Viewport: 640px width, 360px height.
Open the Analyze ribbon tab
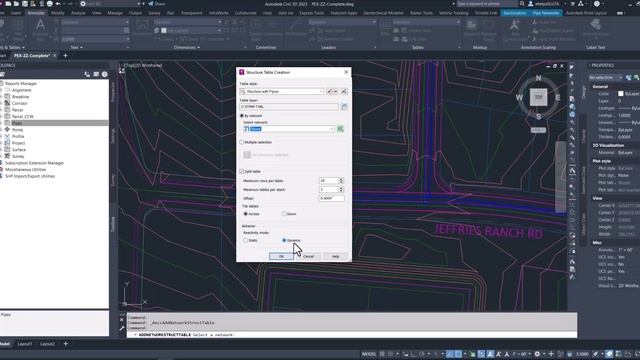[78, 13]
